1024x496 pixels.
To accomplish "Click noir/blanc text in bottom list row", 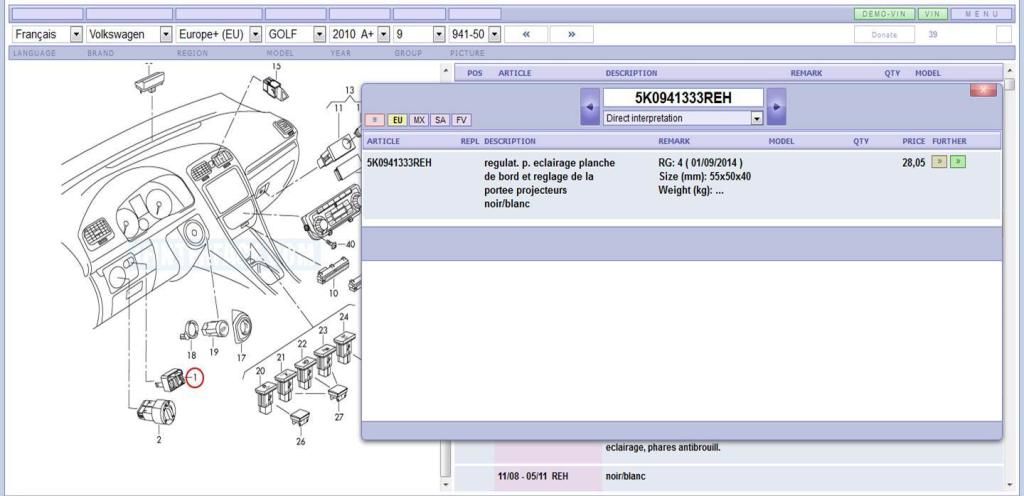I will click(x=625, y=476).
